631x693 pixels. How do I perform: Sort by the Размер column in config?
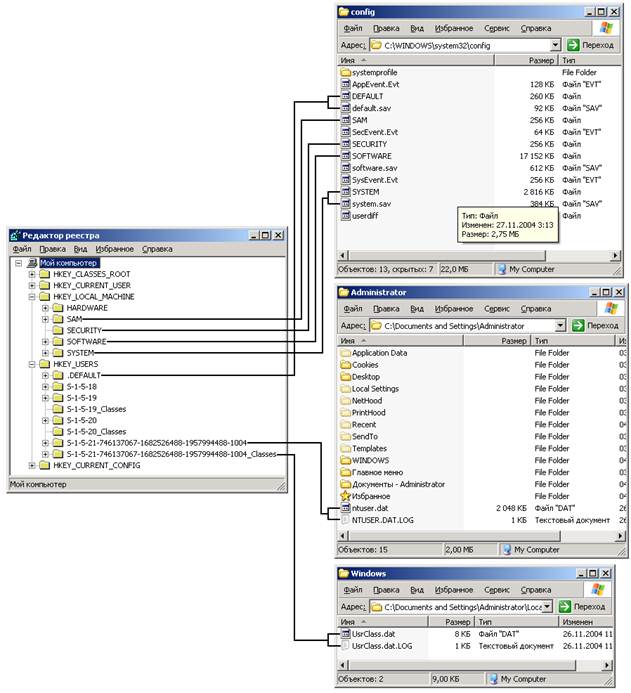(x=525, y=60)
